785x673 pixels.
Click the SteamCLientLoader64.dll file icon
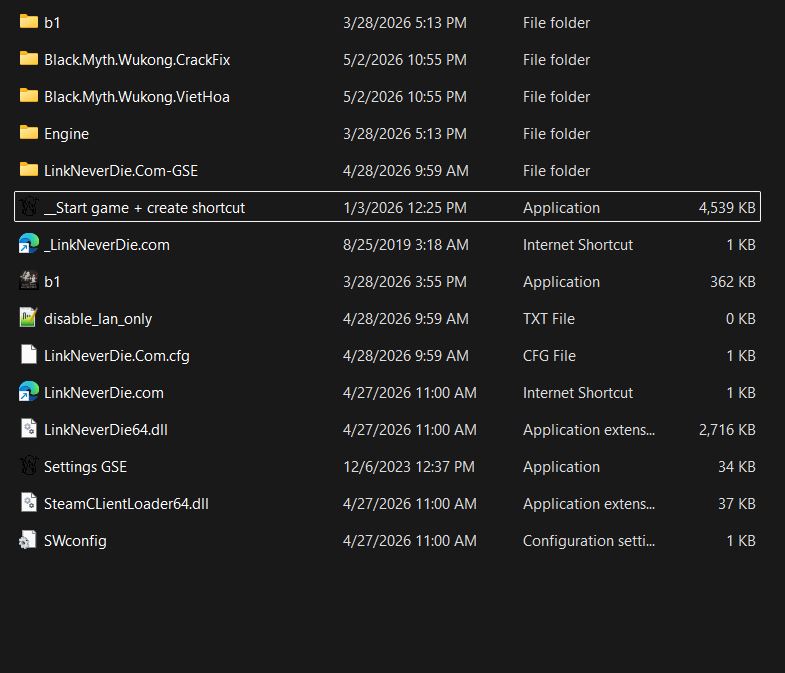(x=29, y=503)
